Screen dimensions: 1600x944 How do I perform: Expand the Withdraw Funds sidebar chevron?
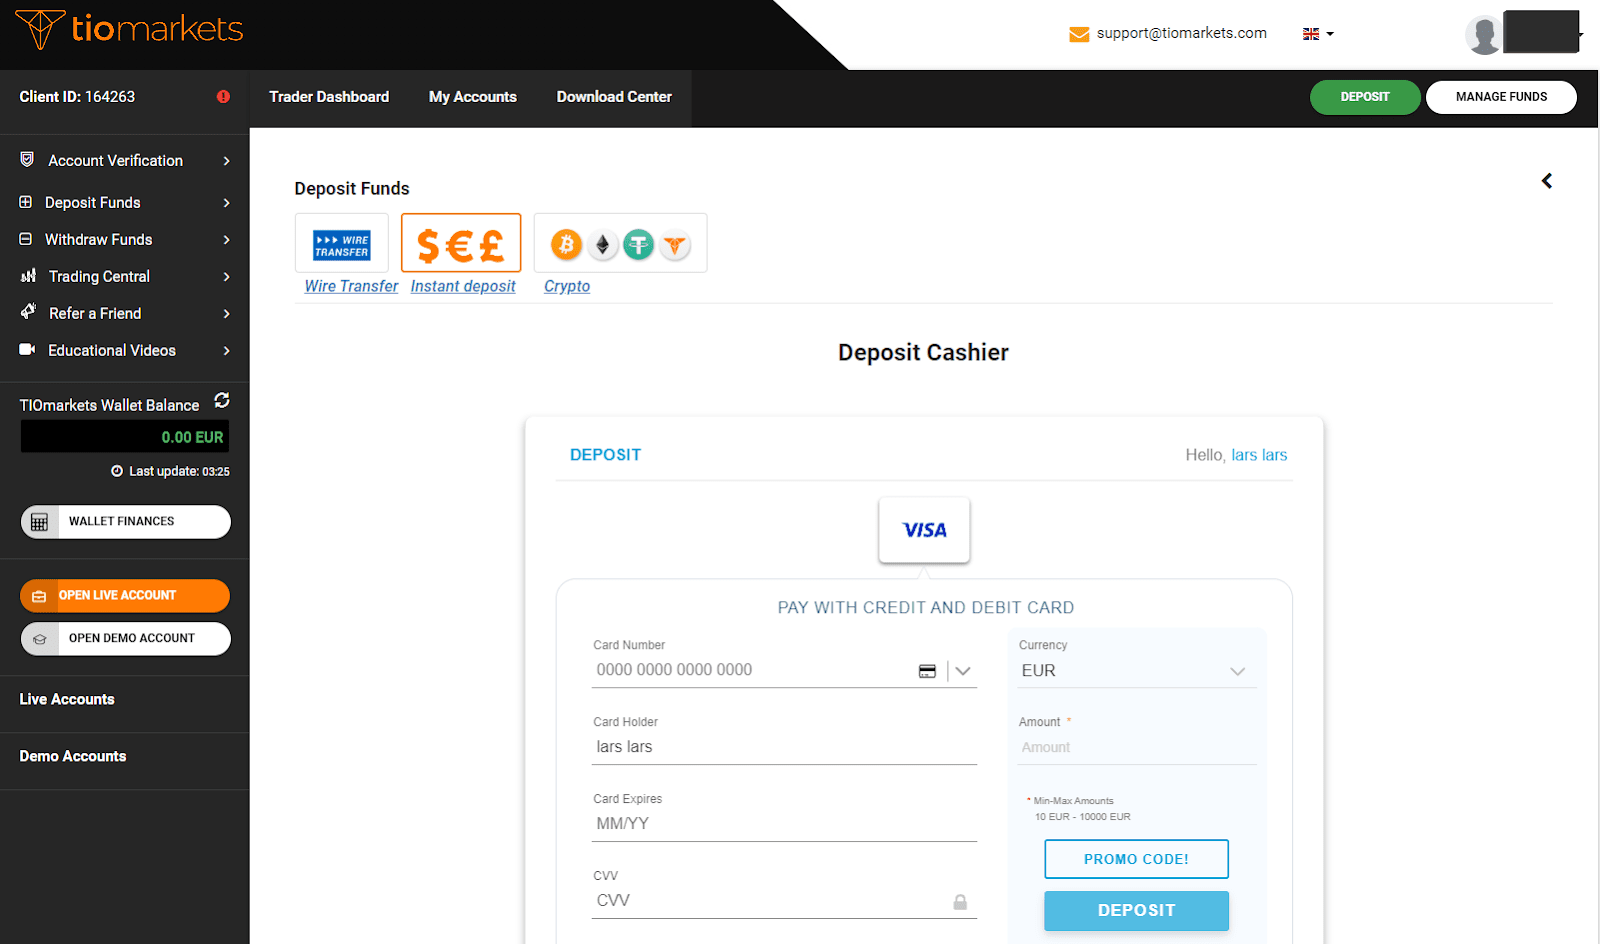coord(227,240)
